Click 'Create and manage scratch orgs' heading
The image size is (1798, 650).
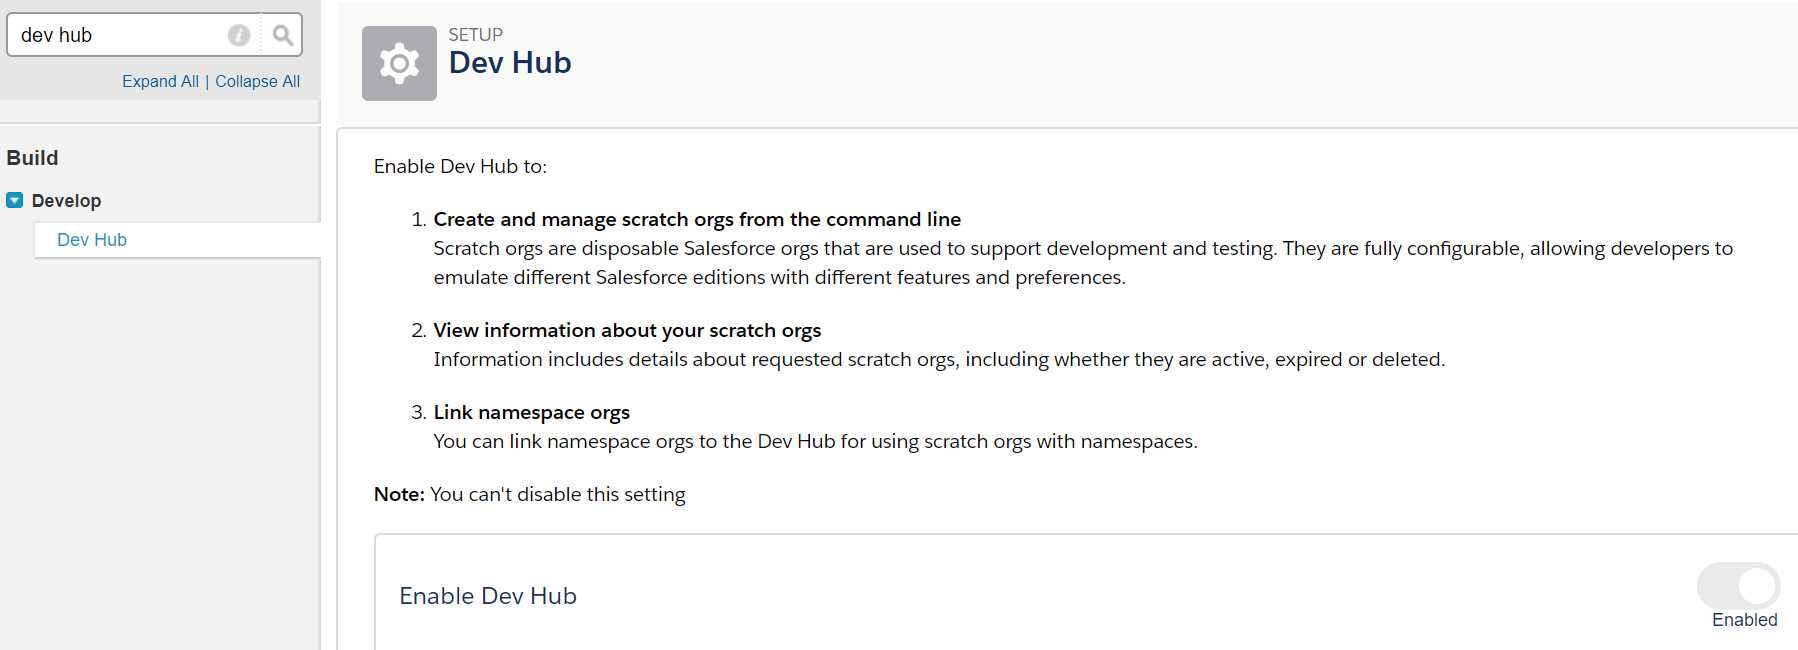pos(697,219)
